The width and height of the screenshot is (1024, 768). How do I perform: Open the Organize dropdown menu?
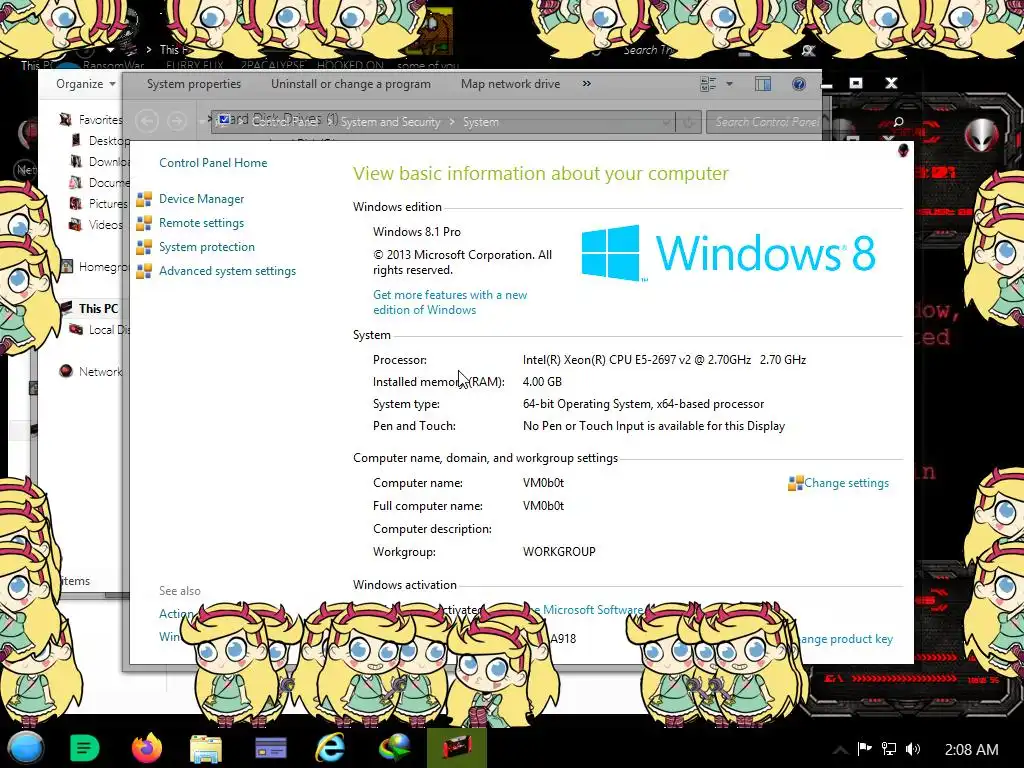point(86,84)
